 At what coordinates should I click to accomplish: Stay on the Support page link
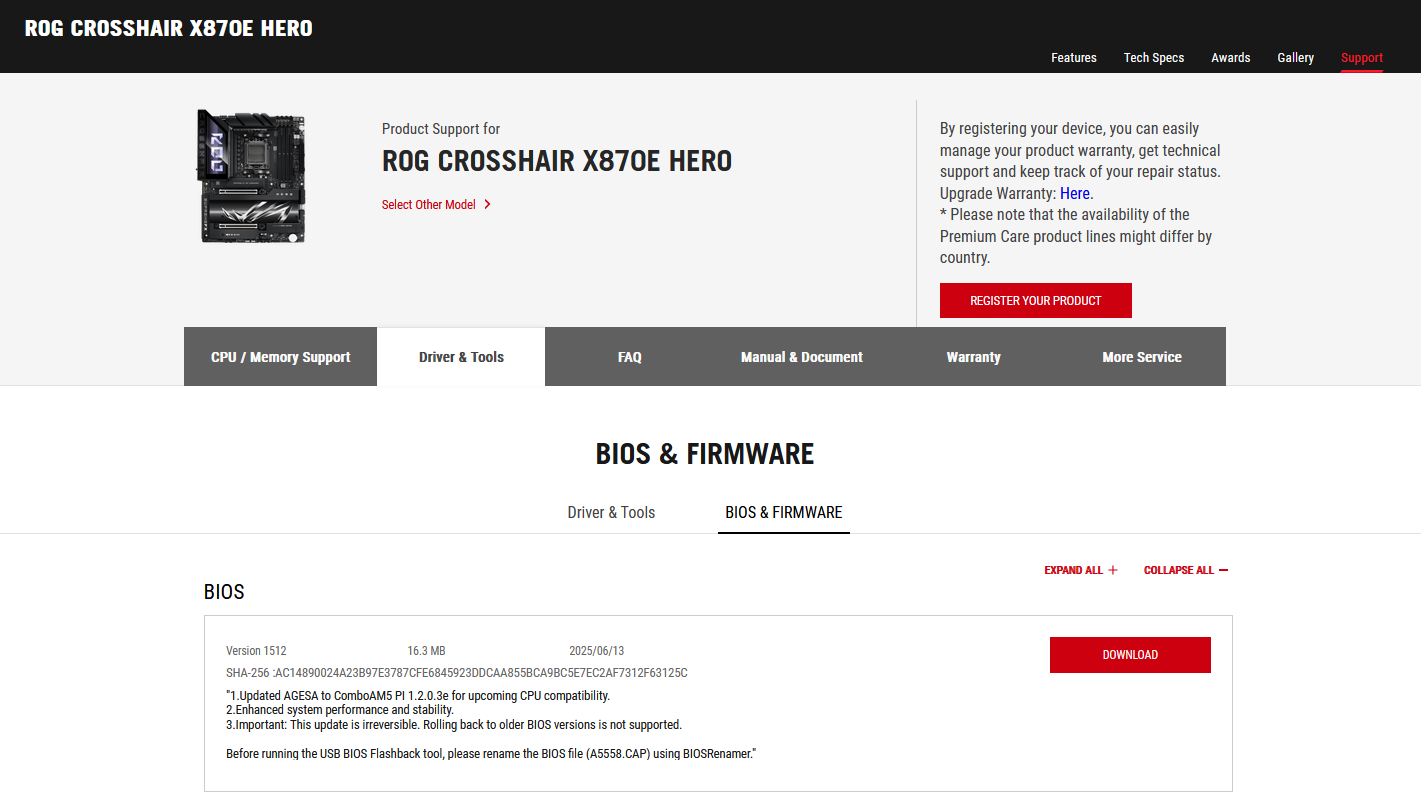pyautogui.click(x=1361, y=57)
